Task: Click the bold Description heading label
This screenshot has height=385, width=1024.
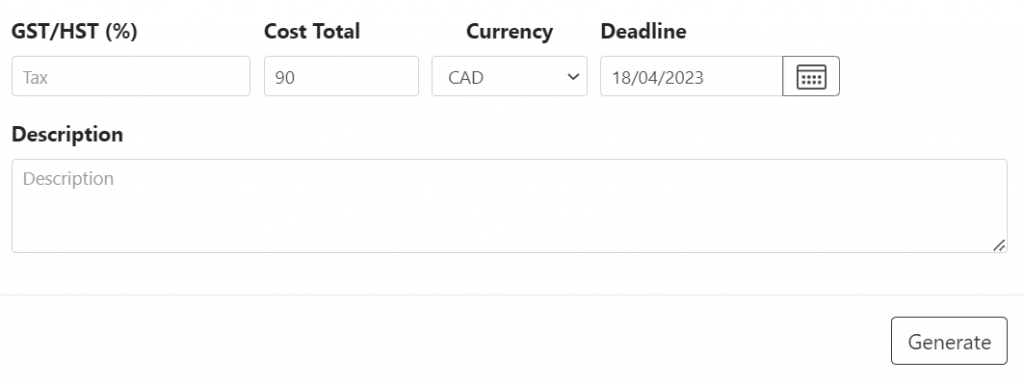Action: click(x=67, y=134)
